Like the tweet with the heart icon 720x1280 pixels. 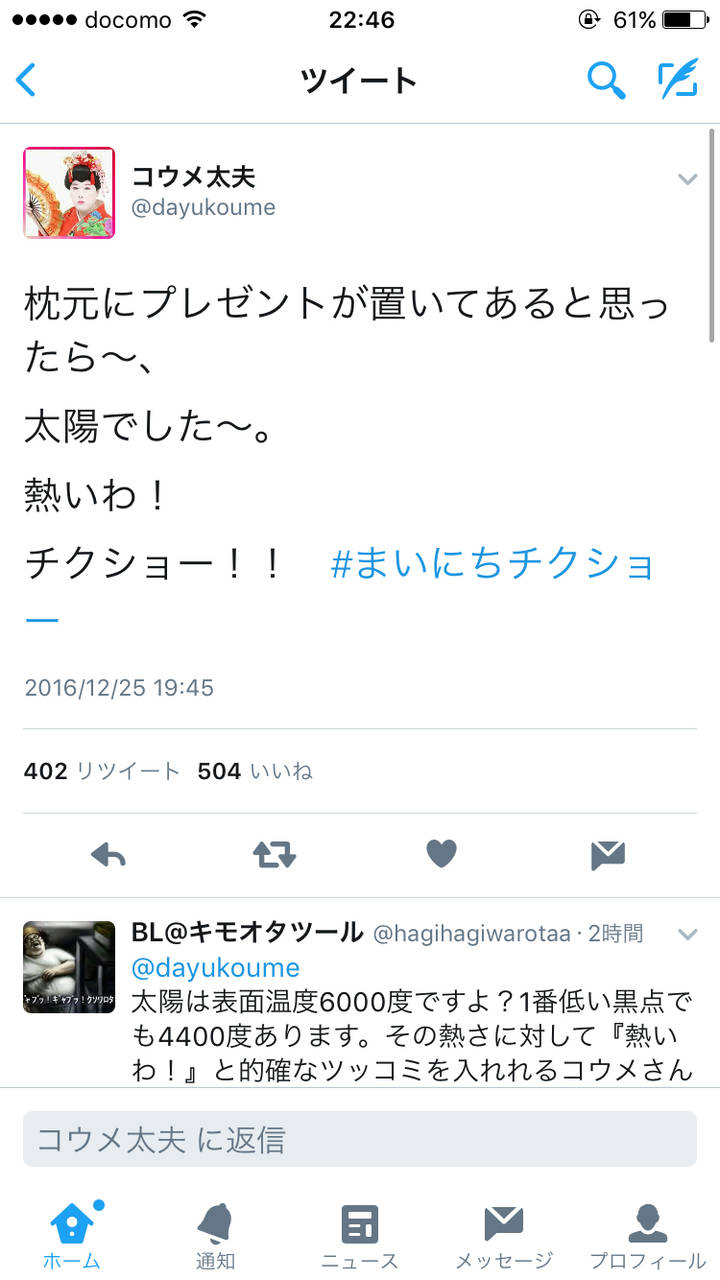point(441,854)
